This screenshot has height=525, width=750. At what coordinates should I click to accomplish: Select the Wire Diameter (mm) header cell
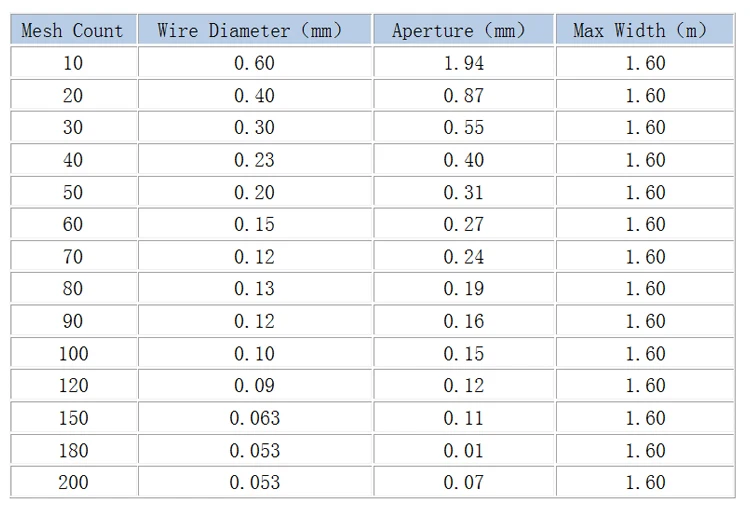point(255,30)
